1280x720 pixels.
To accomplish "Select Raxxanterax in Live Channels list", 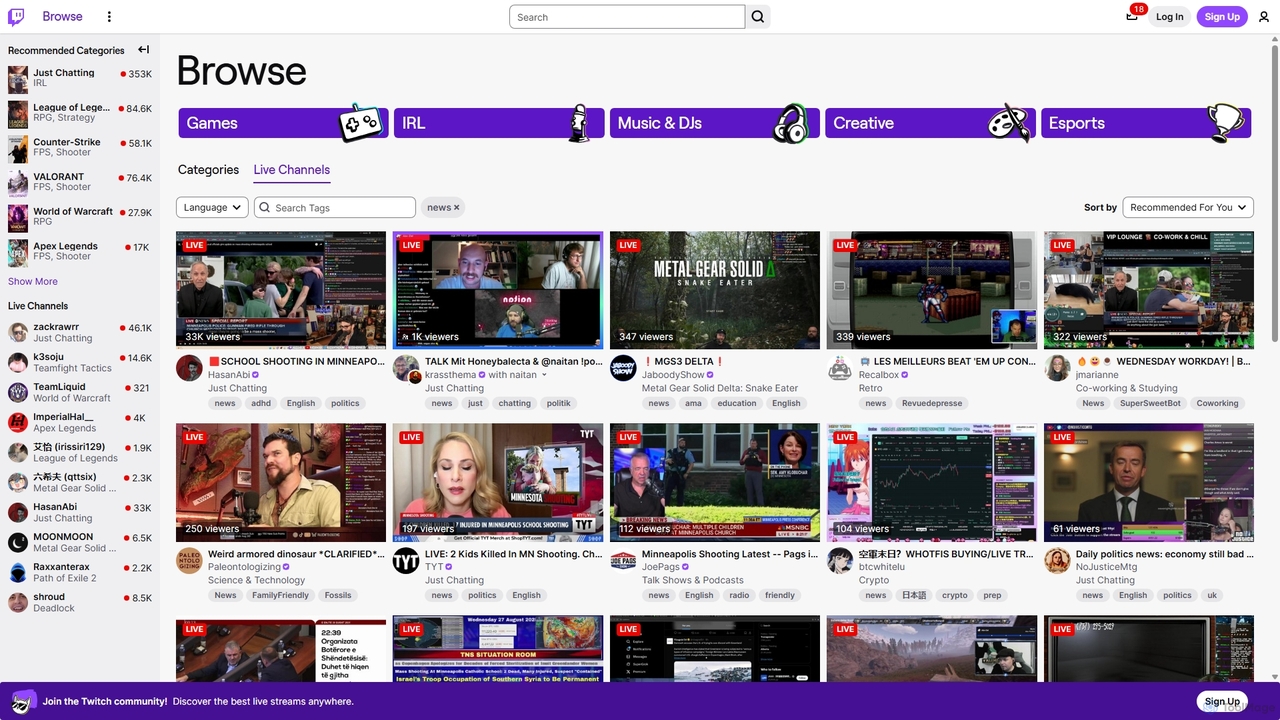I will [x=80, y=572].
